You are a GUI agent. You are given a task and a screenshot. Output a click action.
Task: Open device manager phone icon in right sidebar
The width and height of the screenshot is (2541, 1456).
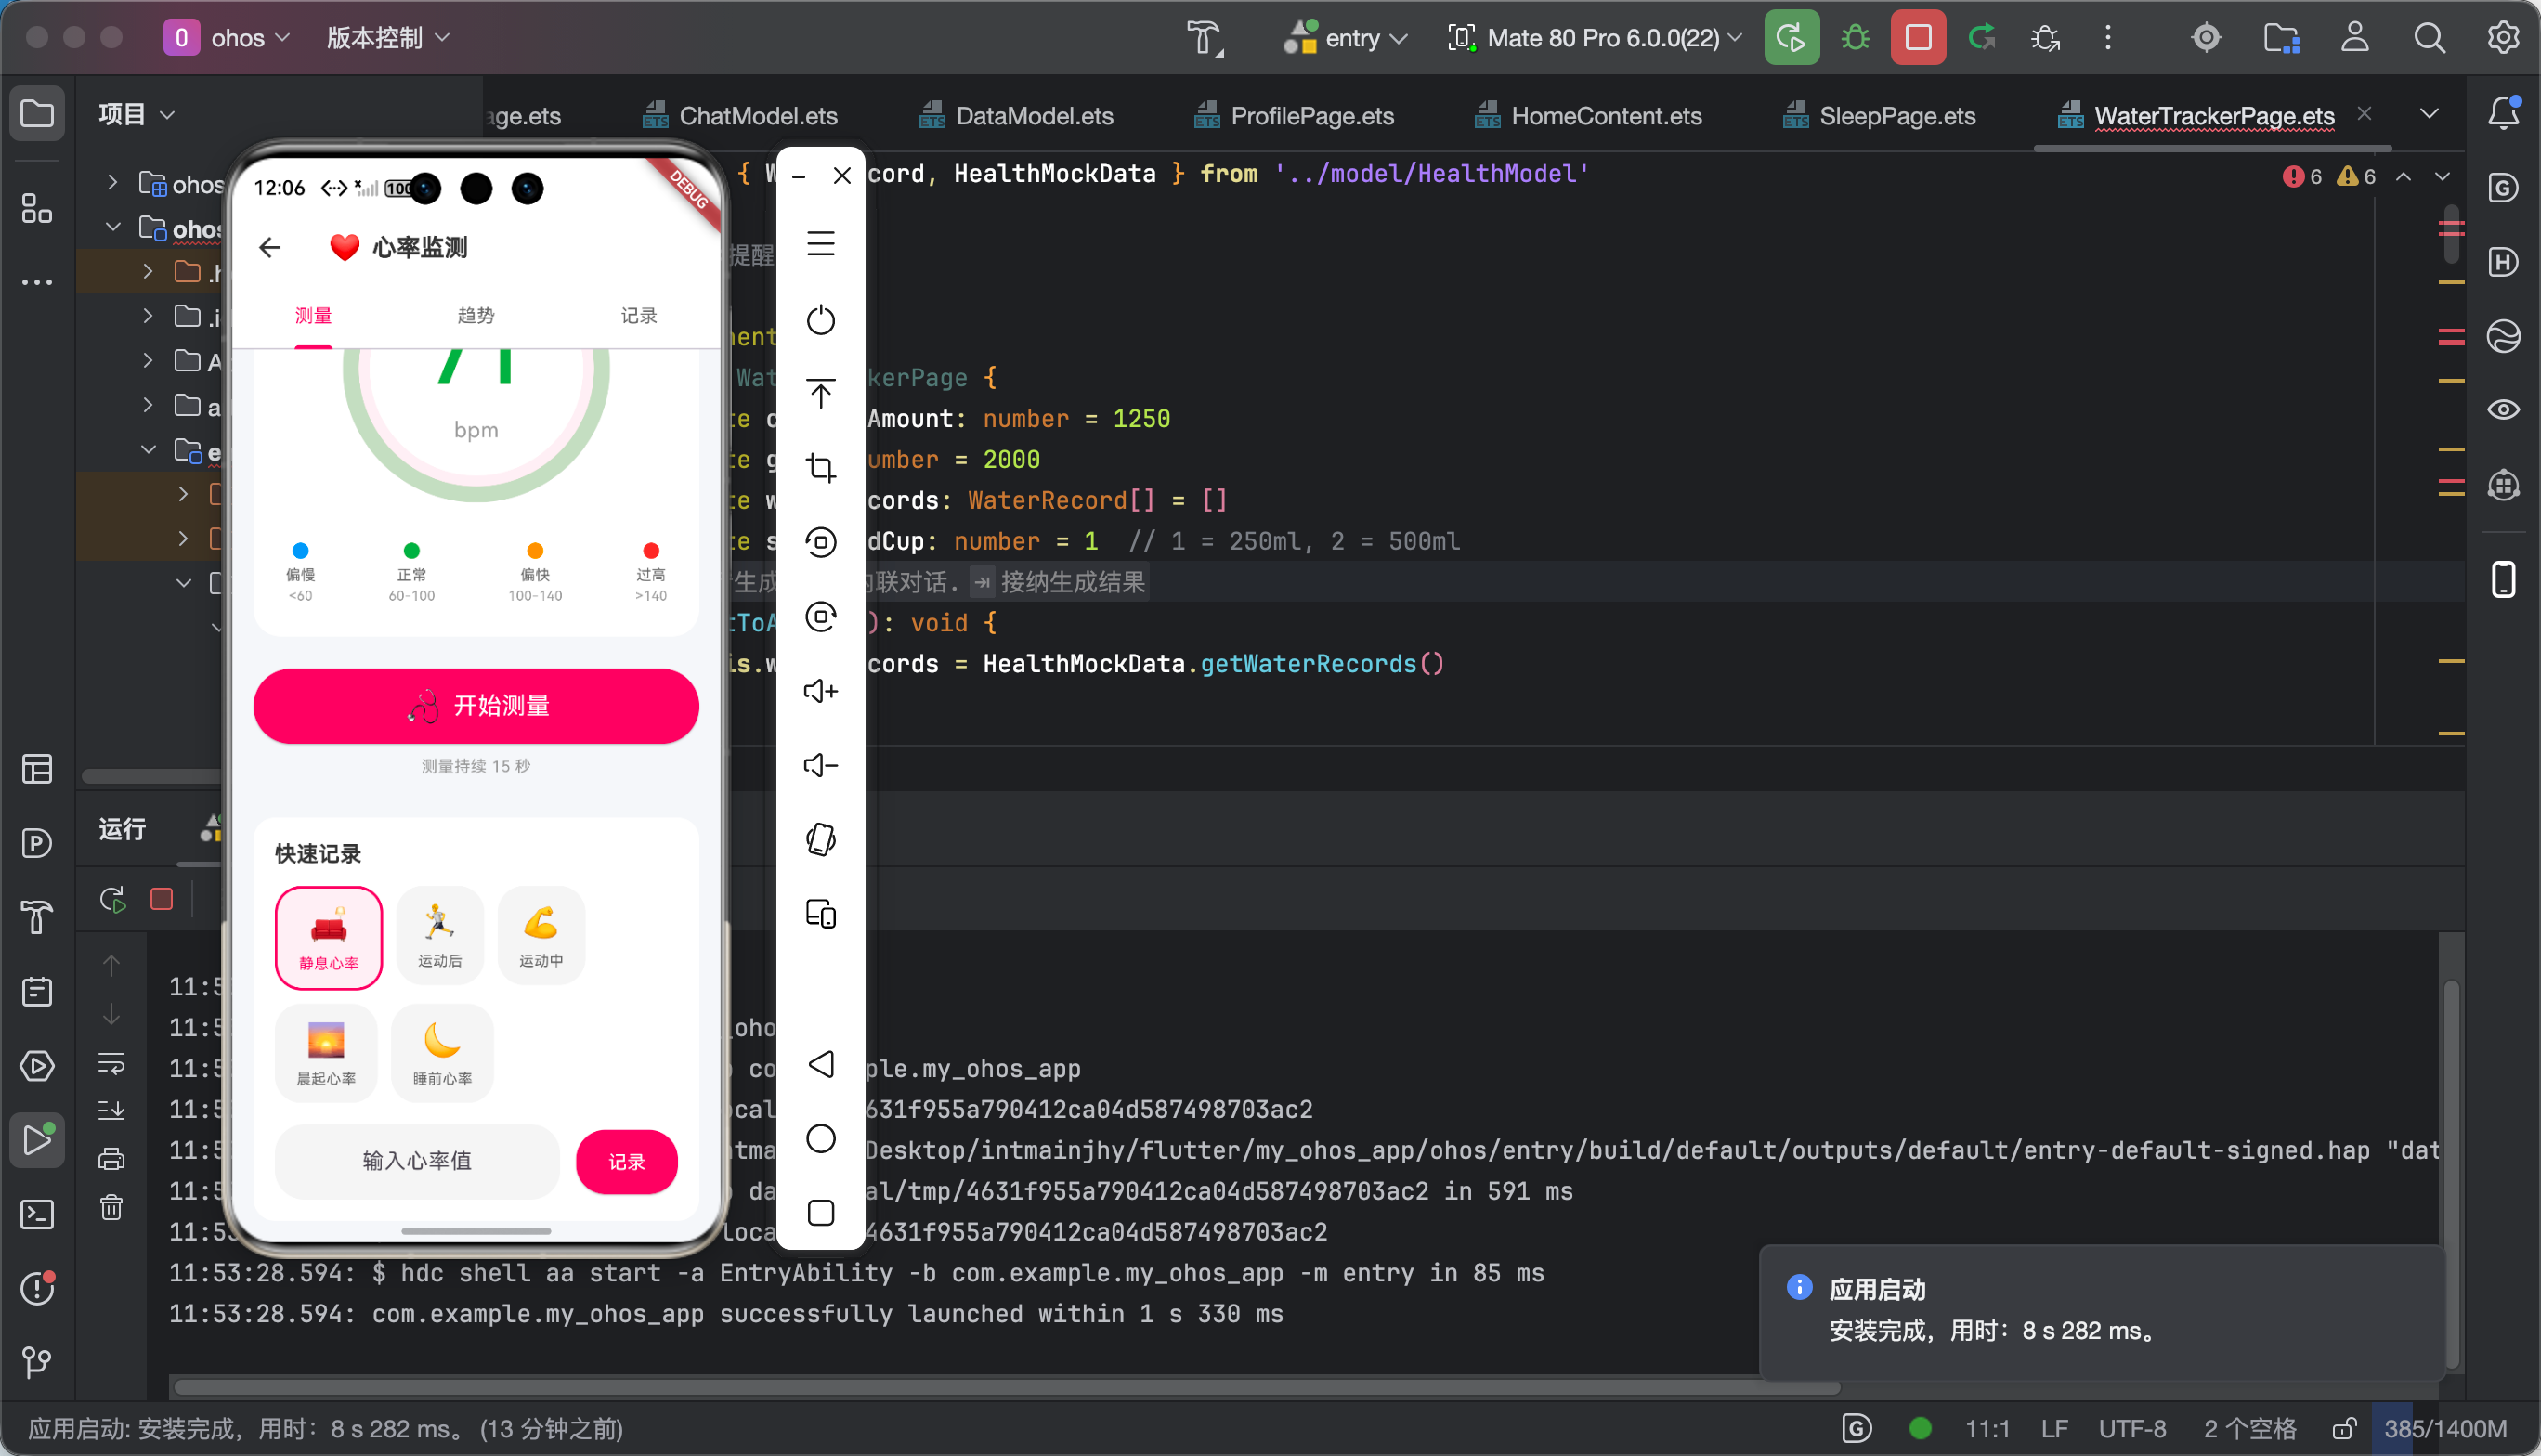click(2503, 579)
